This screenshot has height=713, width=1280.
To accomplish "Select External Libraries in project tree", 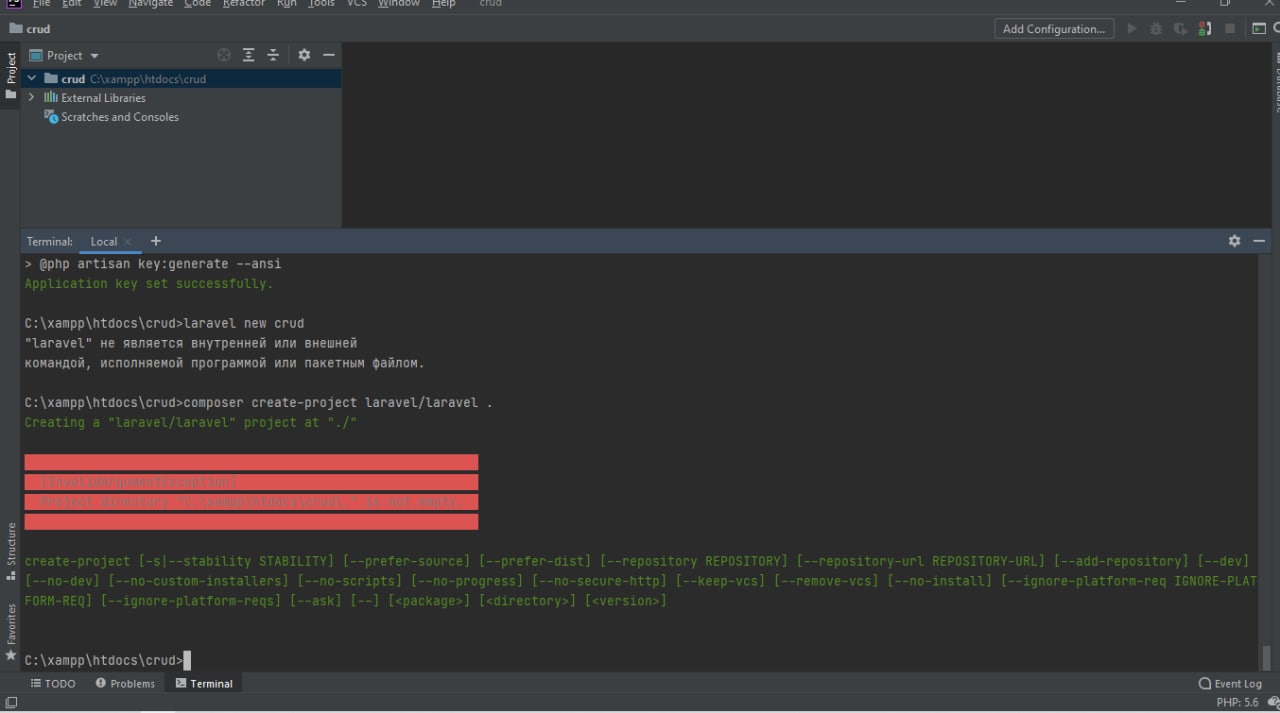I will point(103,98).
